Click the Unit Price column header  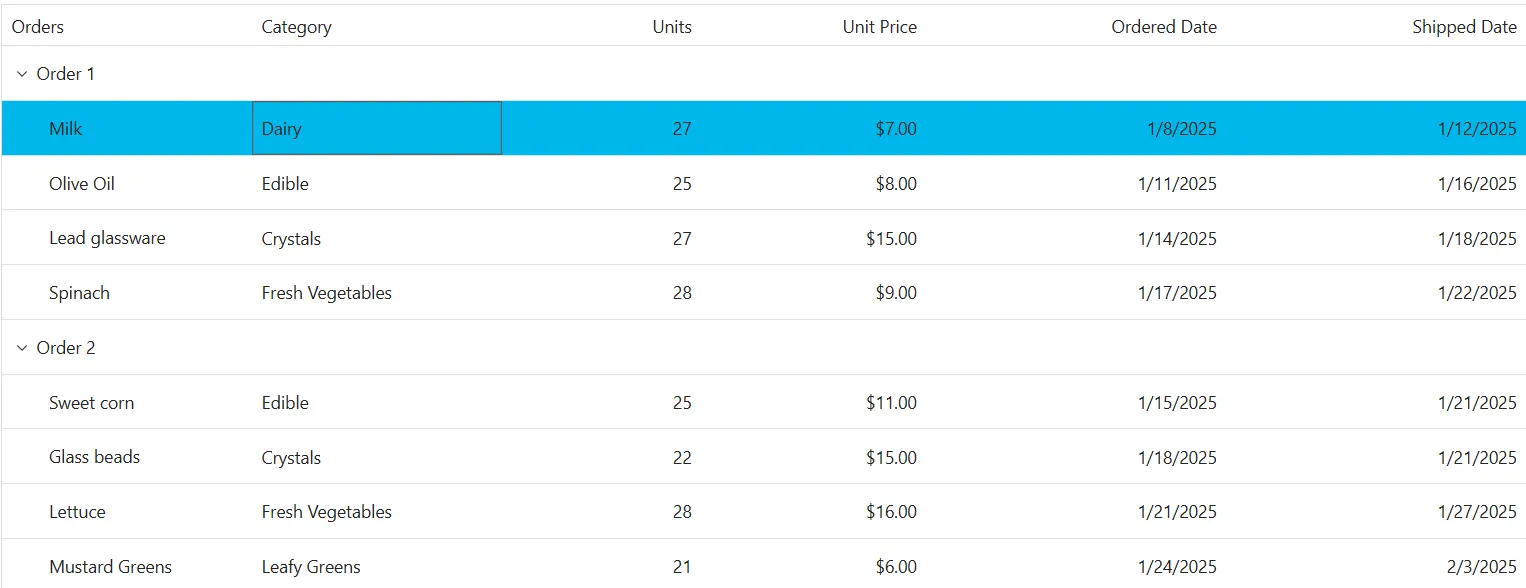coord(880,27)
